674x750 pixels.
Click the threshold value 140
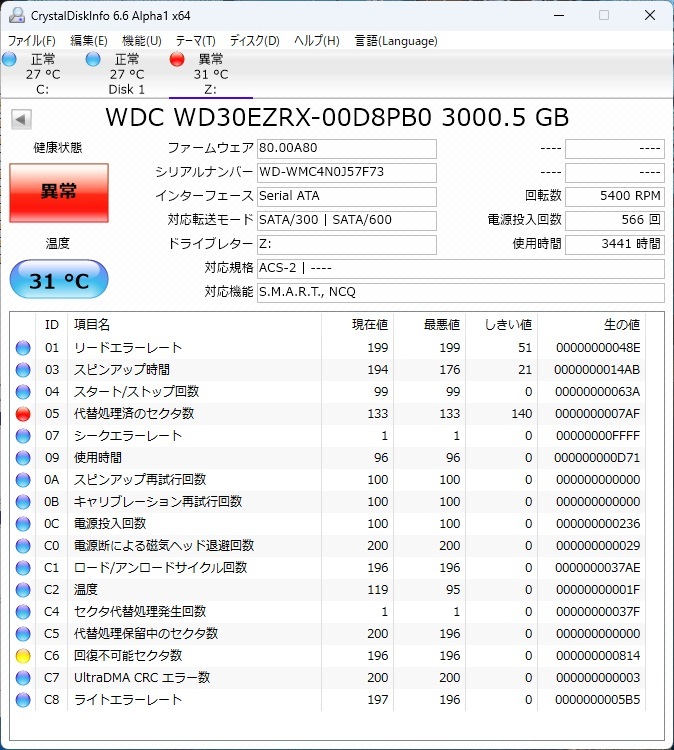tap(521, 414)
